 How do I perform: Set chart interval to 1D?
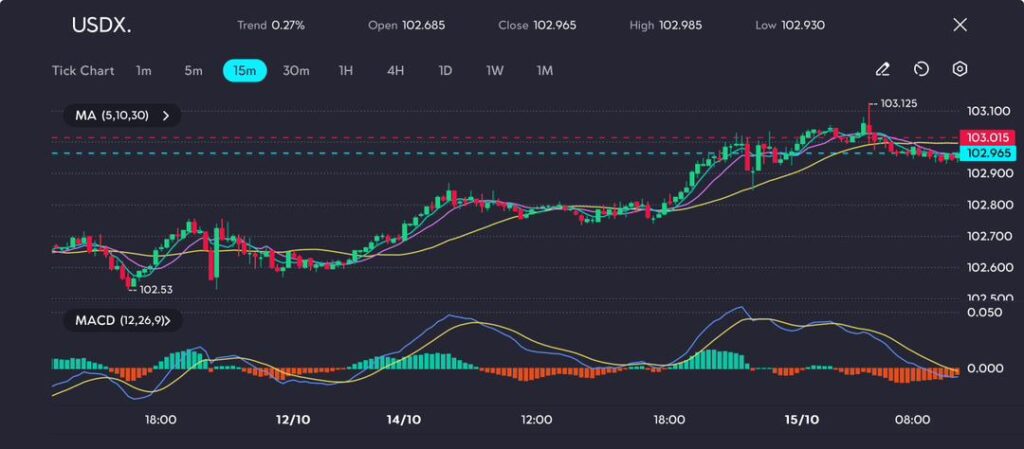click(x=445, y=71)
